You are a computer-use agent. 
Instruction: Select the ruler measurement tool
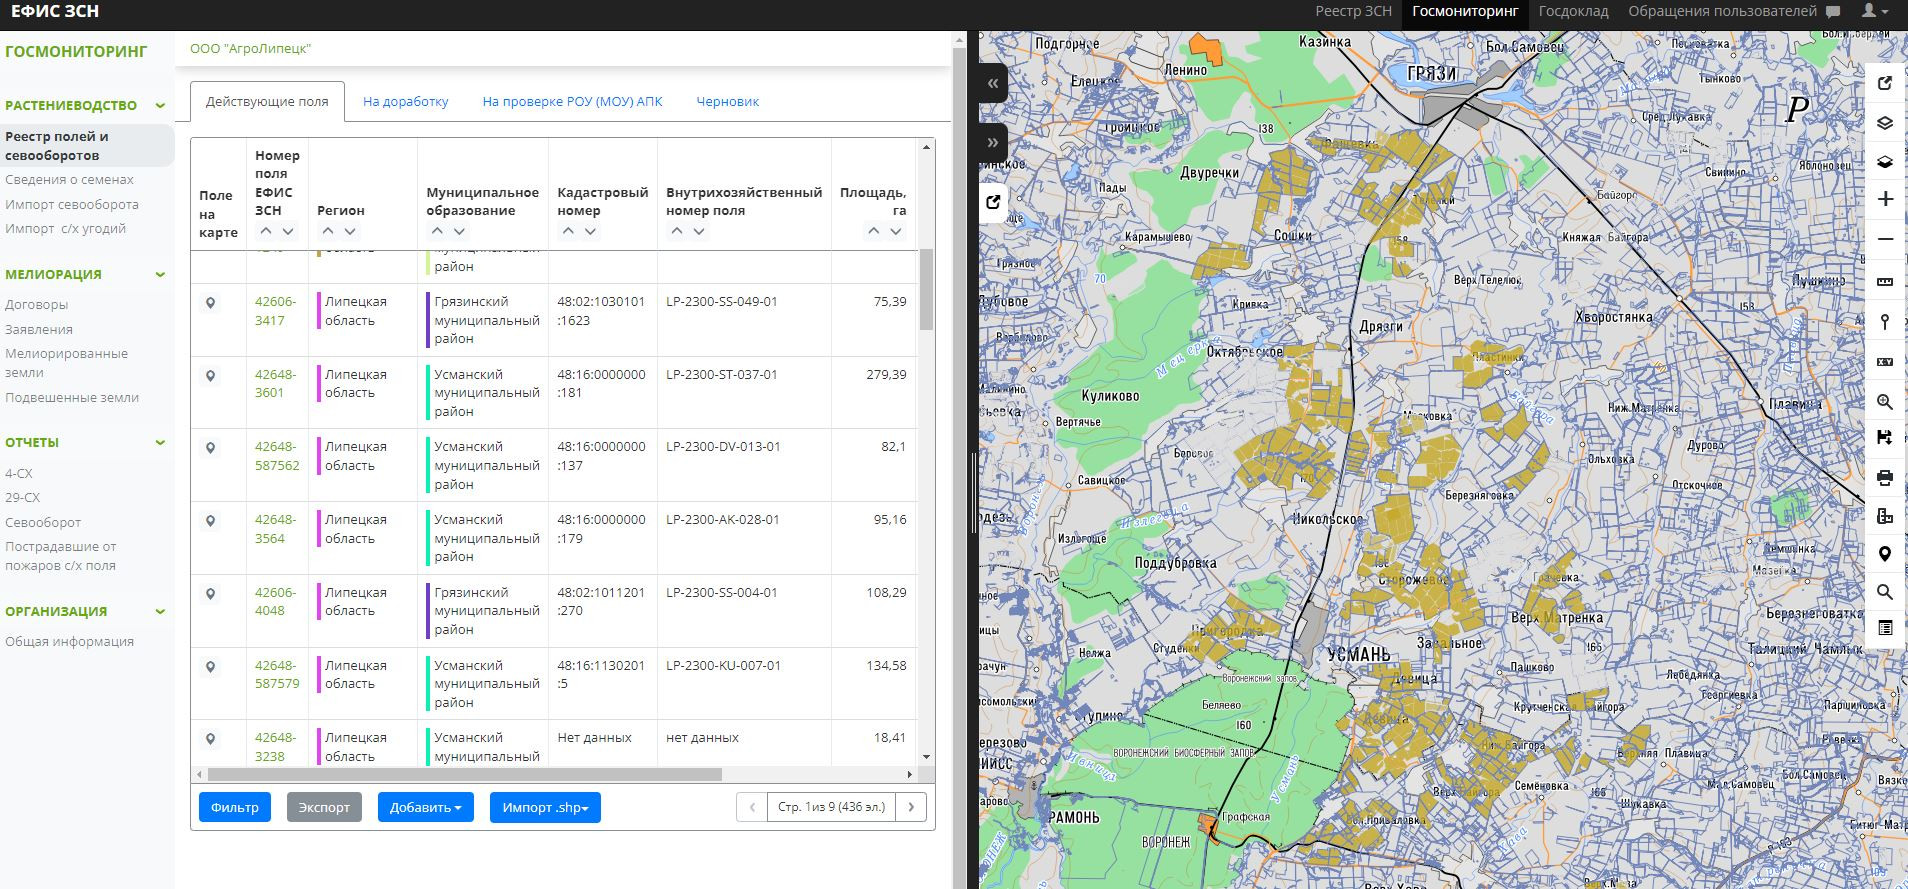click(x=1885, y=281)
